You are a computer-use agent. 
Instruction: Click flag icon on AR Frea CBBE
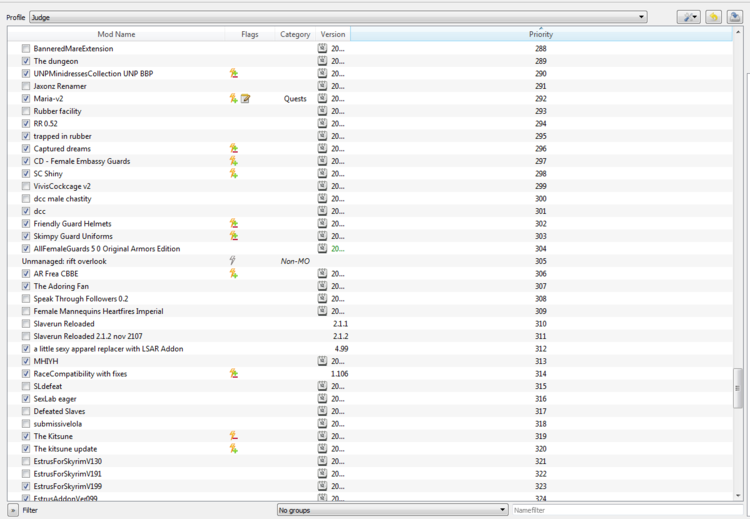233,274
